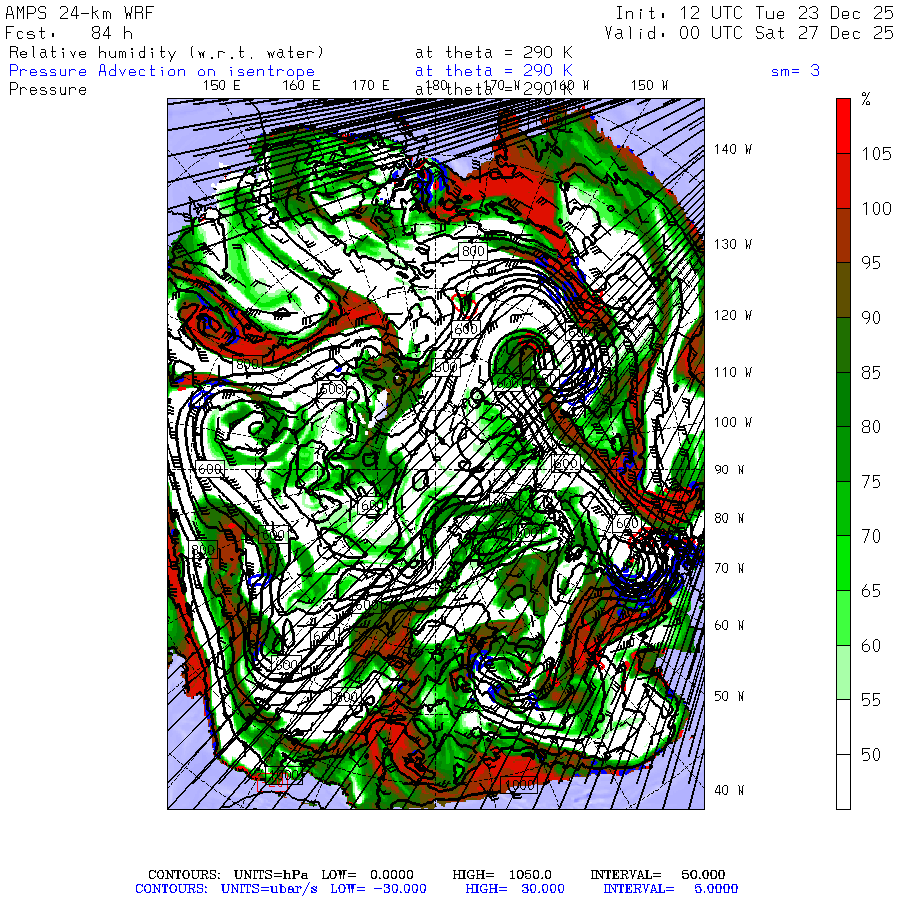Select the light green 55% legend swatch
The height and width of the screenshot is (900, 900).
[x=843, y=672]
